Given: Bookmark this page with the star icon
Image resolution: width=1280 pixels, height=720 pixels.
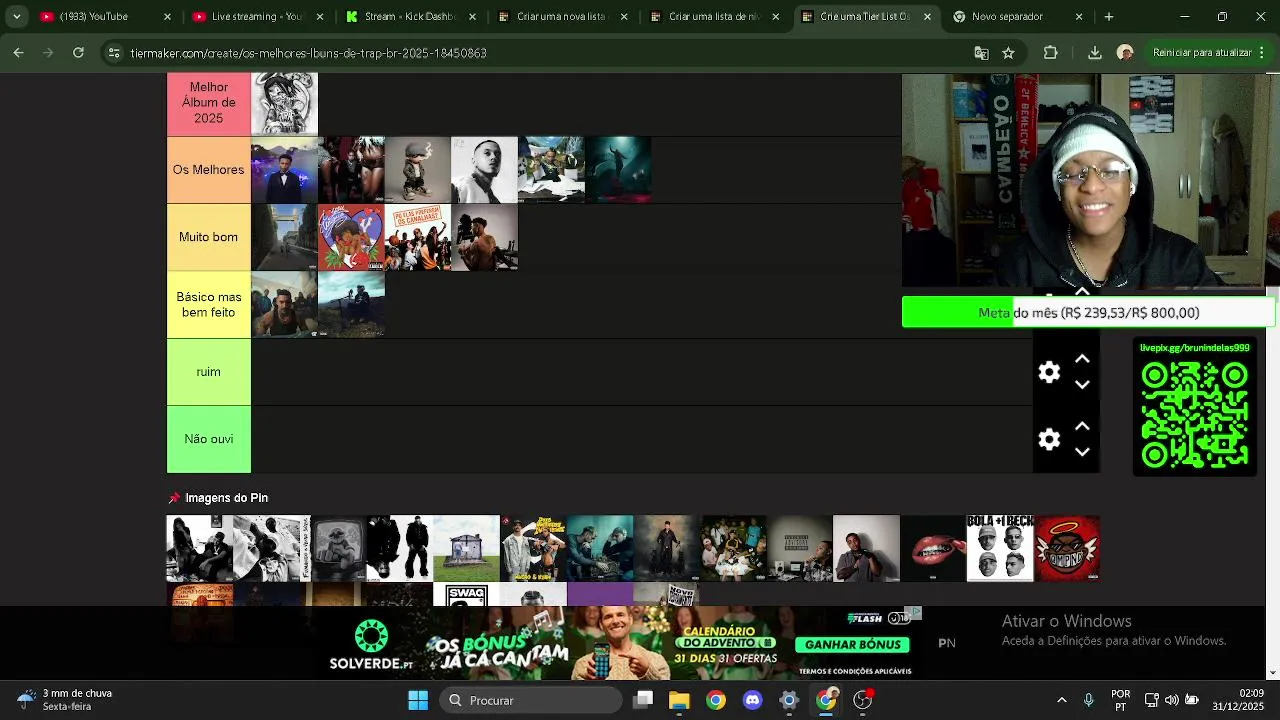Looking at the screenshot, I should pos(1008,53).
